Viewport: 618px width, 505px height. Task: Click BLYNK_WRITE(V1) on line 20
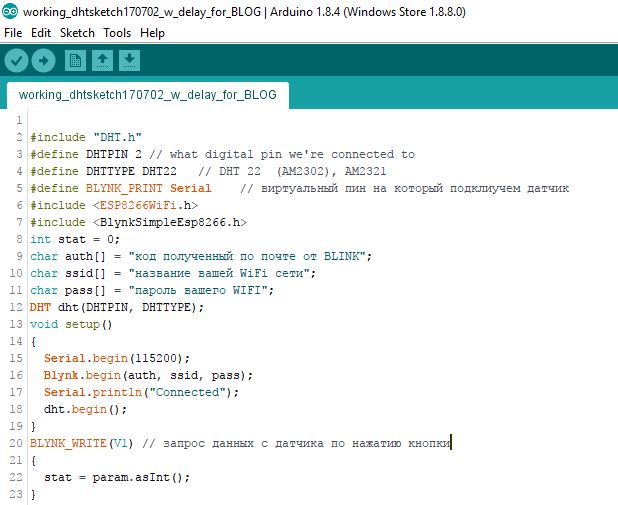tap(82, 444)
